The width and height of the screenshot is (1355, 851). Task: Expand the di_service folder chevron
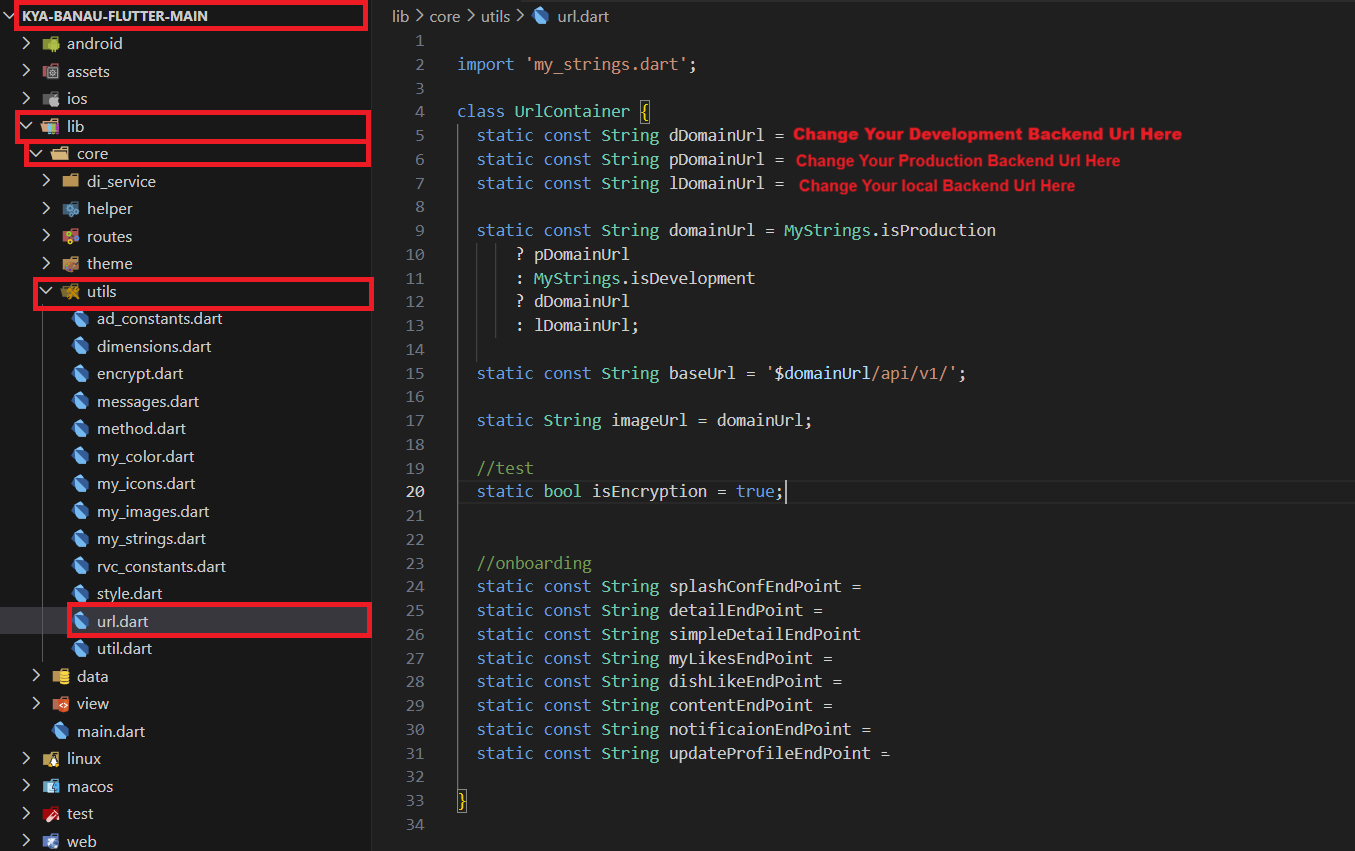pos(46,181)
